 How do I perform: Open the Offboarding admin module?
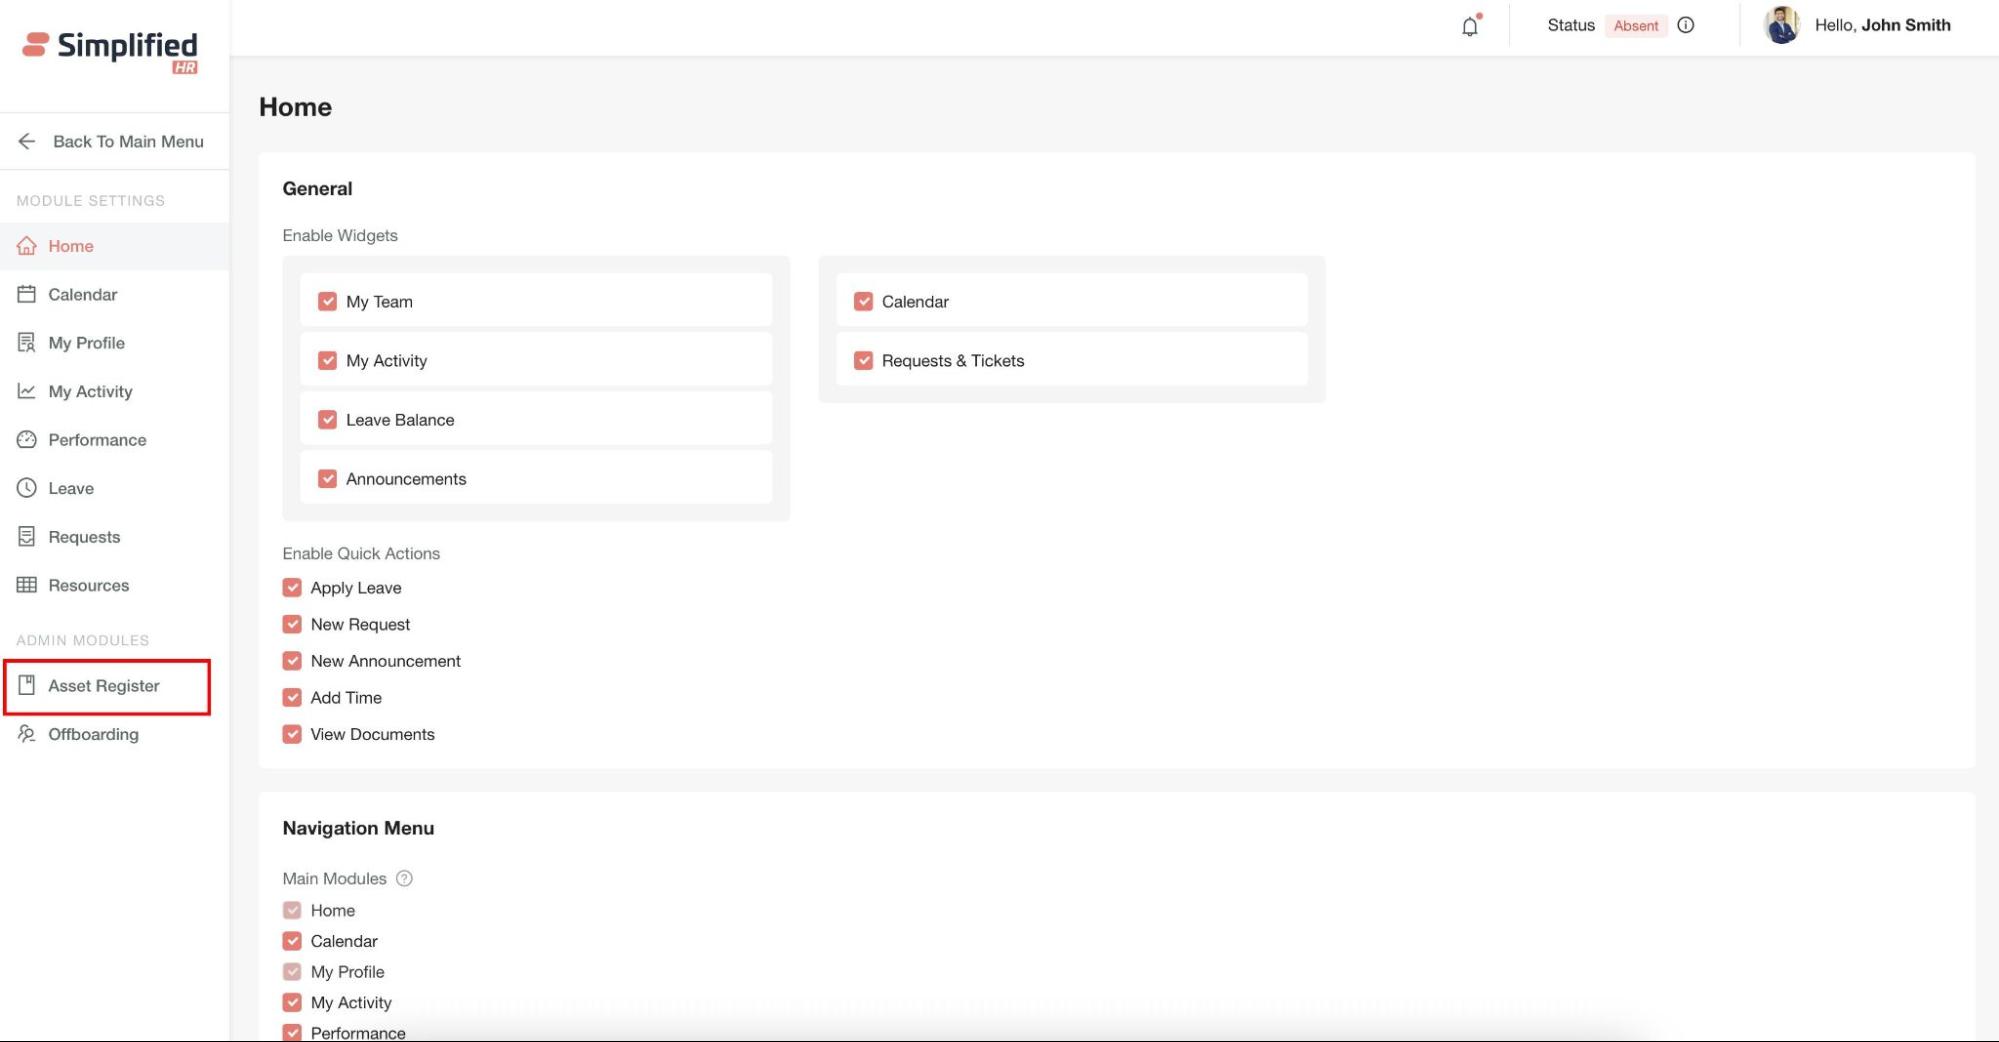[93, 734]
